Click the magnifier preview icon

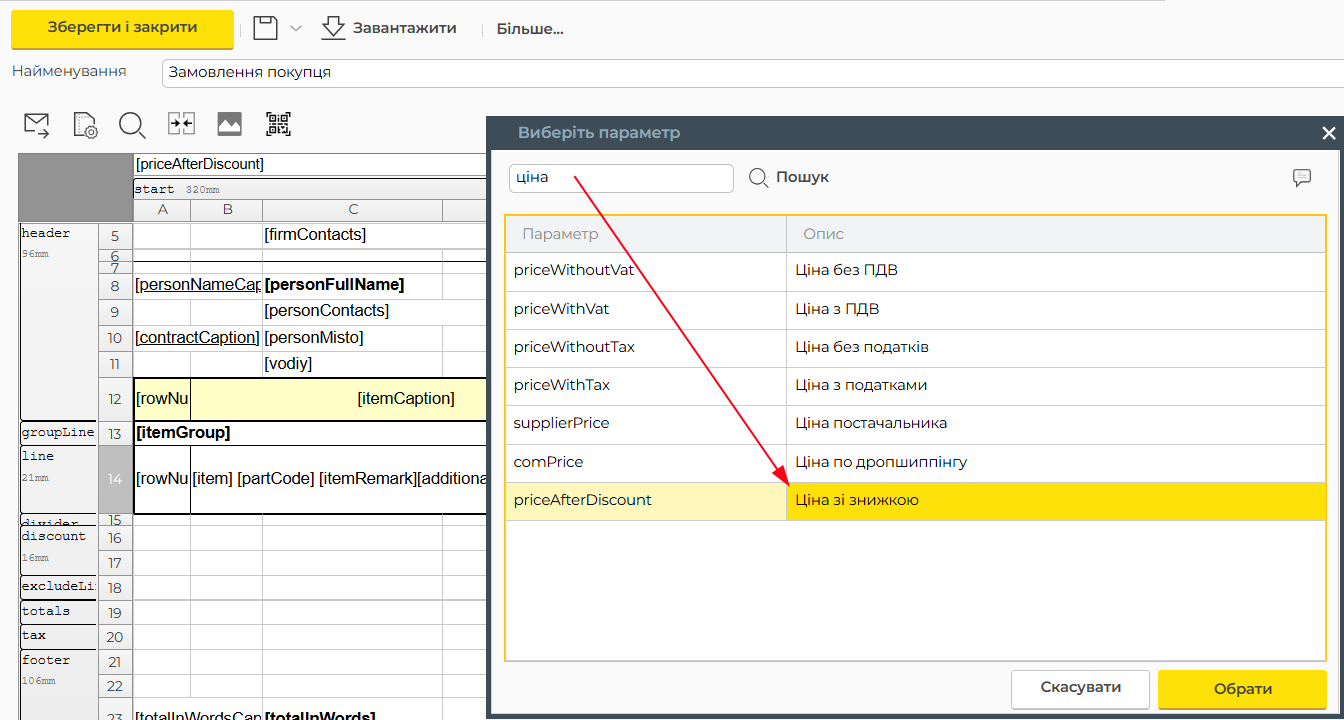(x=132, y=125)
